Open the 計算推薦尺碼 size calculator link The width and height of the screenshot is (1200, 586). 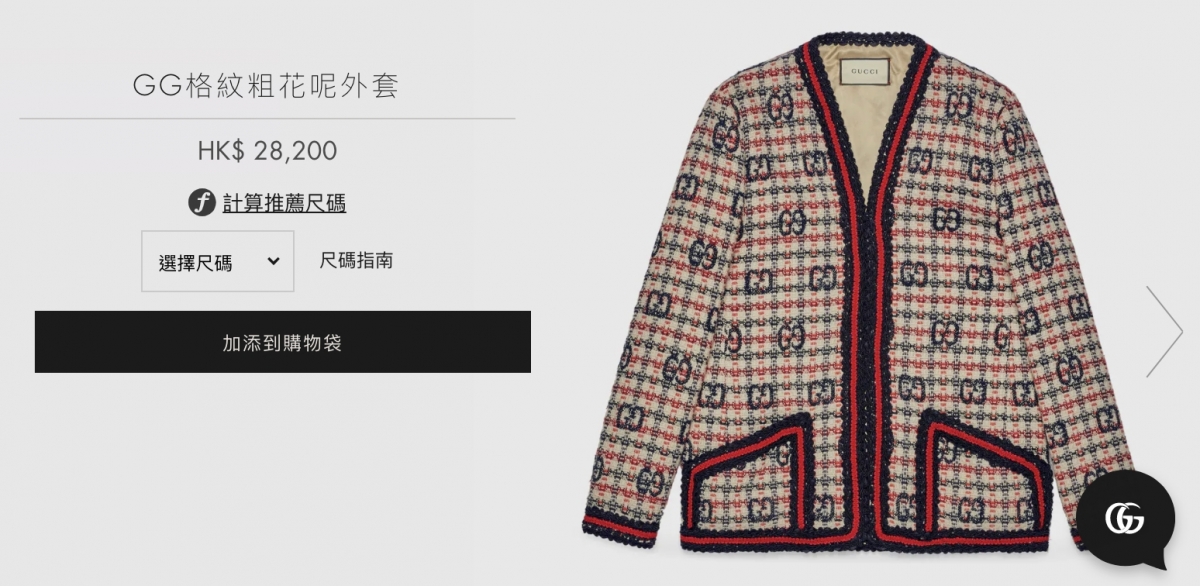[284, 204]
